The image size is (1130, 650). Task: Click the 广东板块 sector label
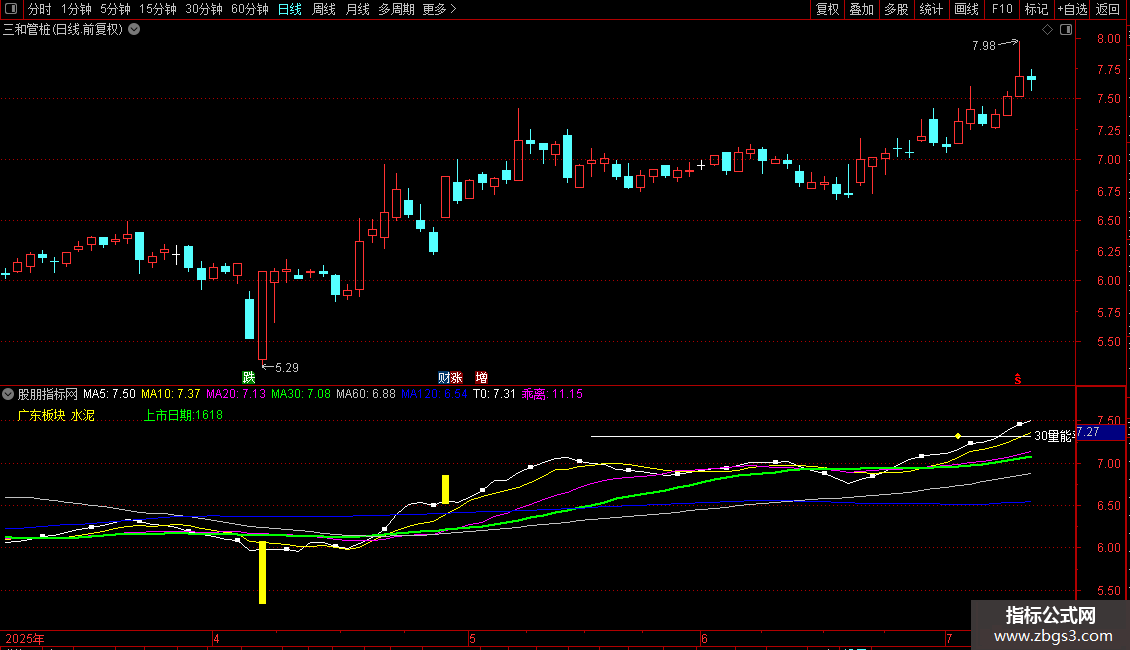click(x=41, y=415)
